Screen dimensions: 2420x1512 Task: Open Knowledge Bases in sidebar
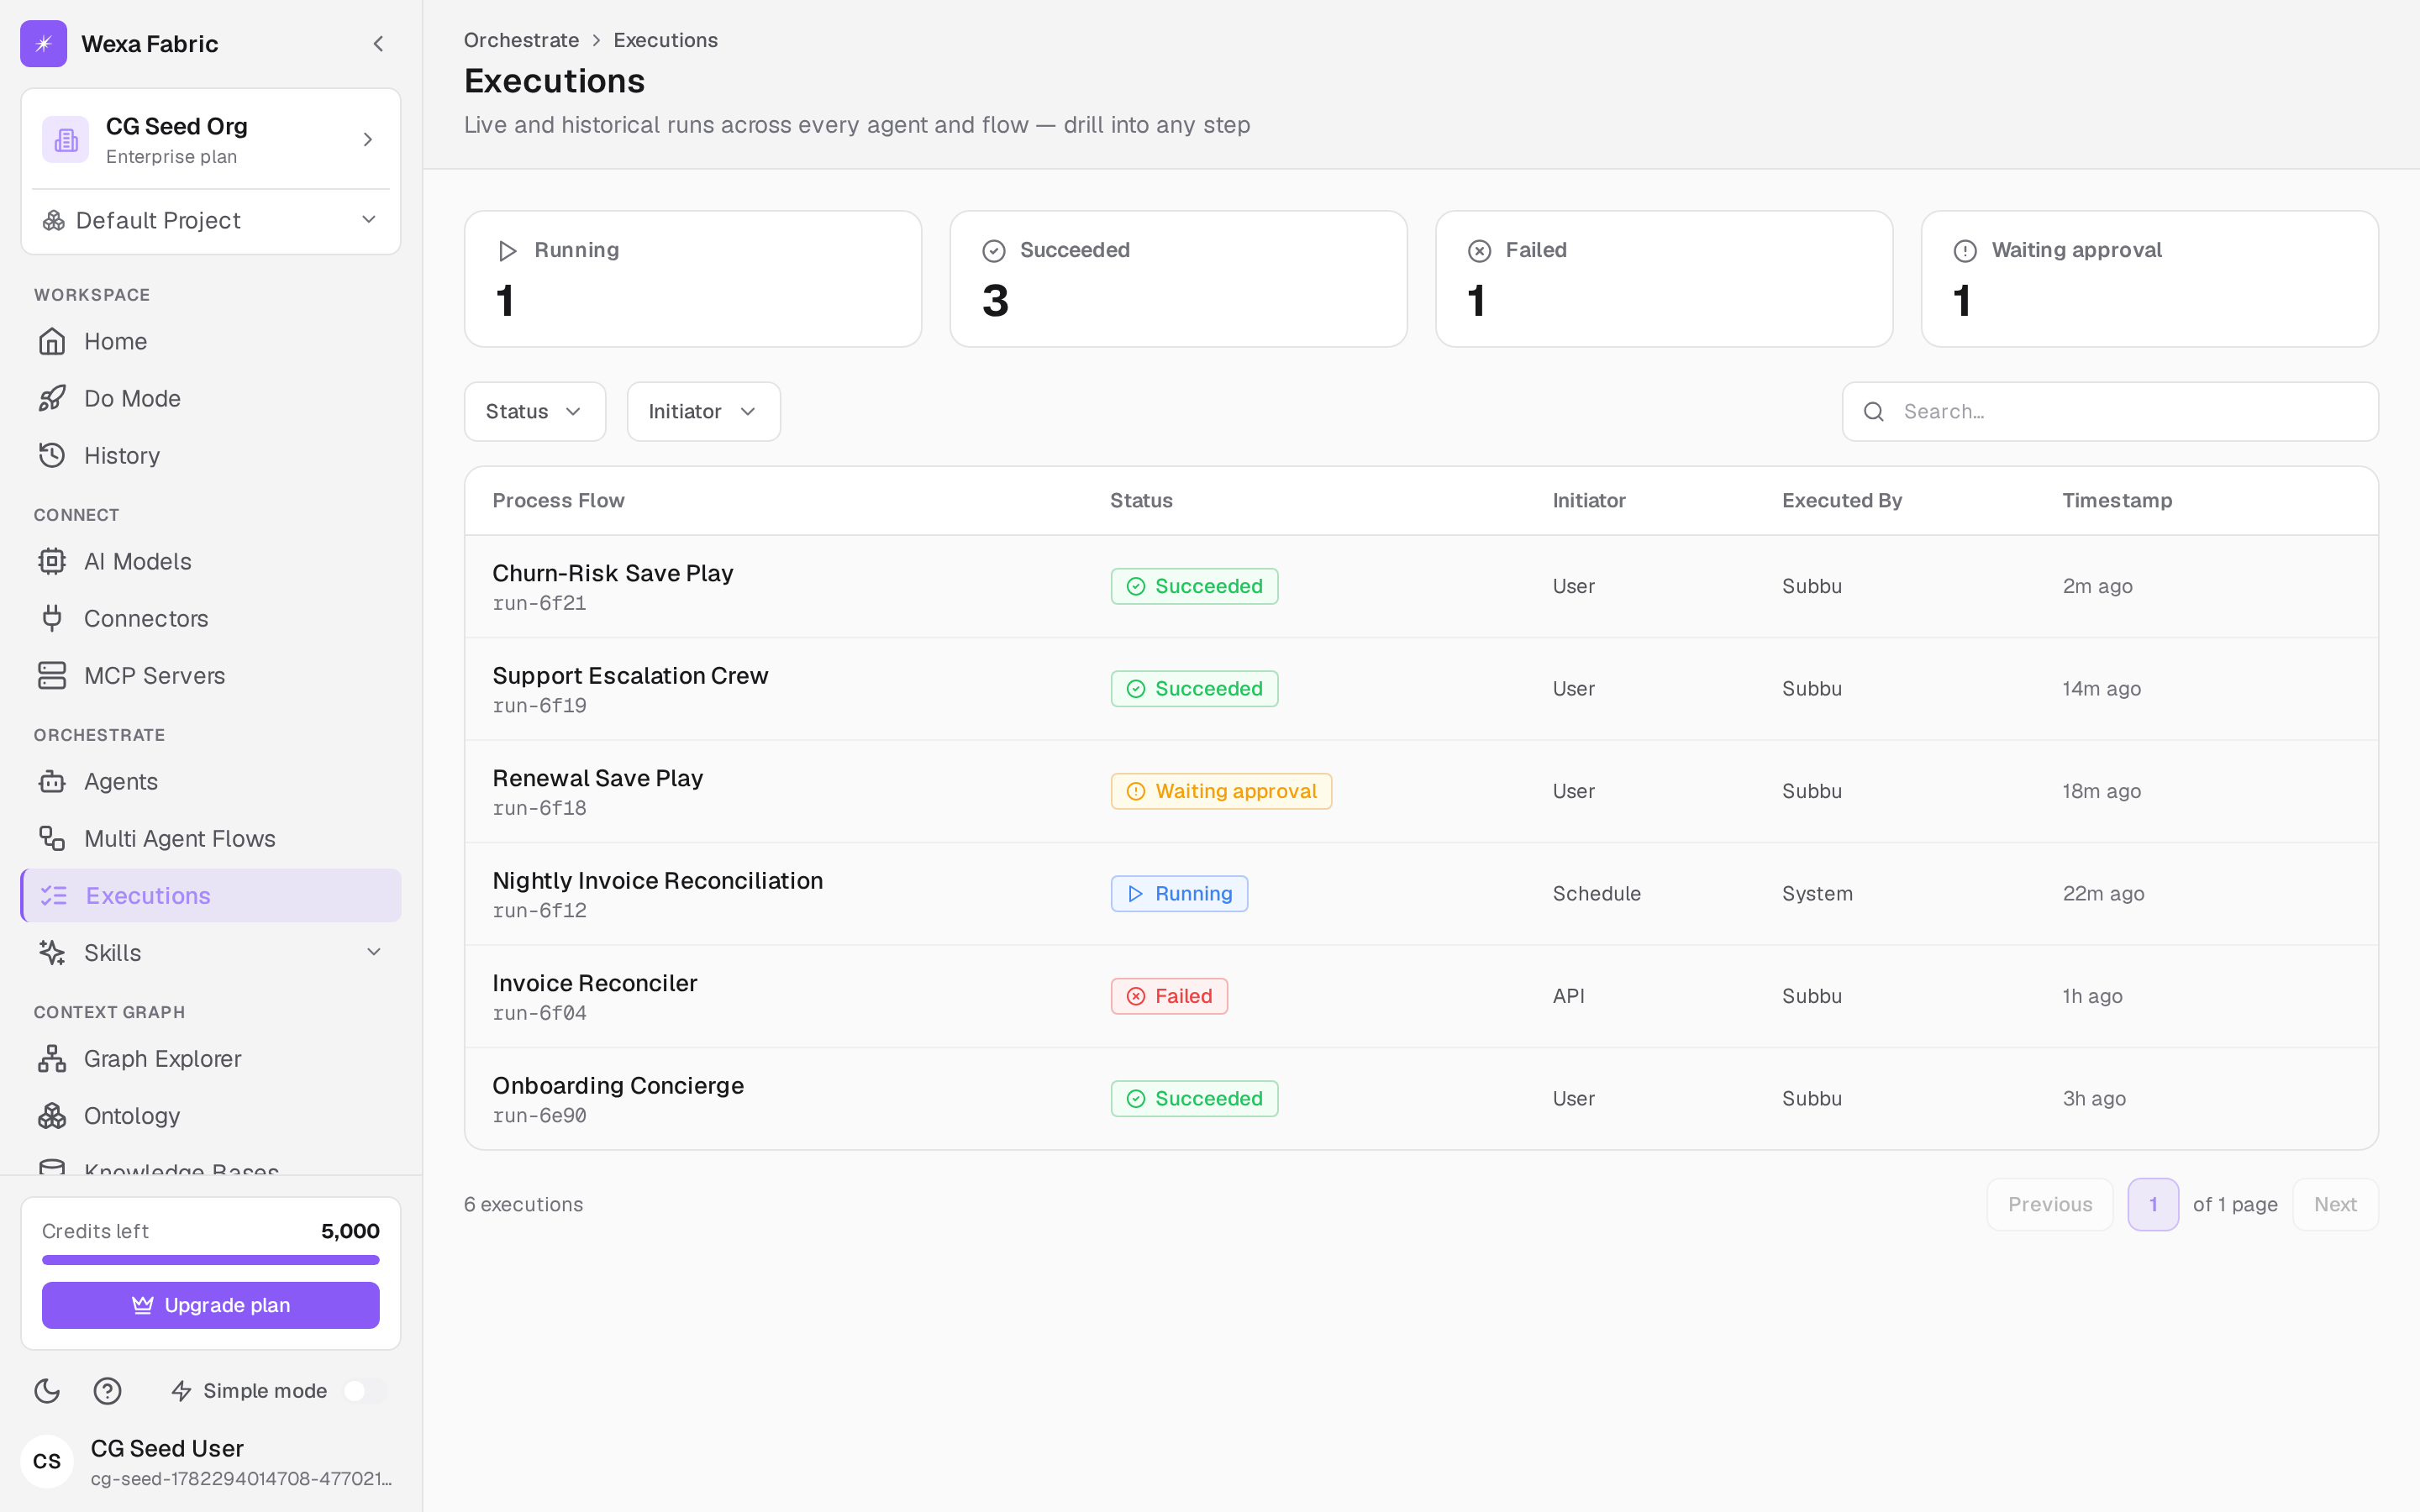[211, 1166]
